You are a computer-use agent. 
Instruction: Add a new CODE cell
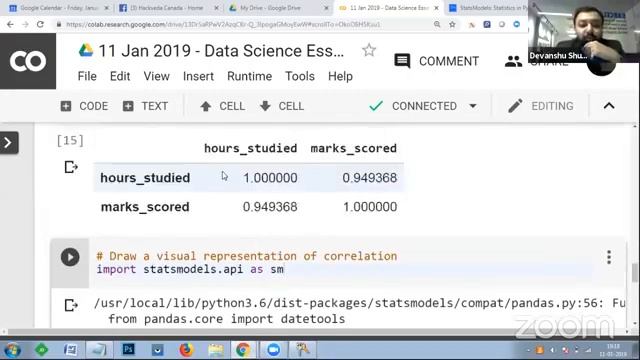(84, 106)
